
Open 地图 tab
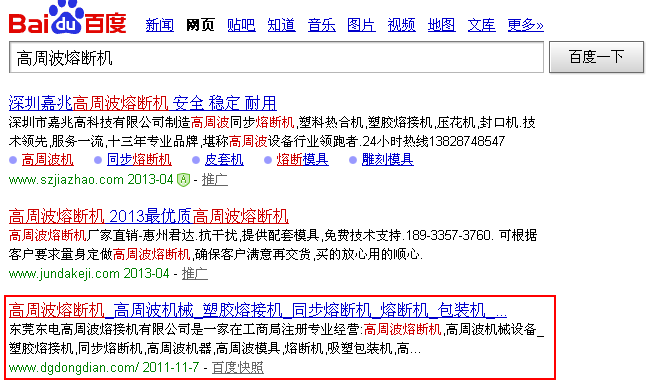[441, 25]
